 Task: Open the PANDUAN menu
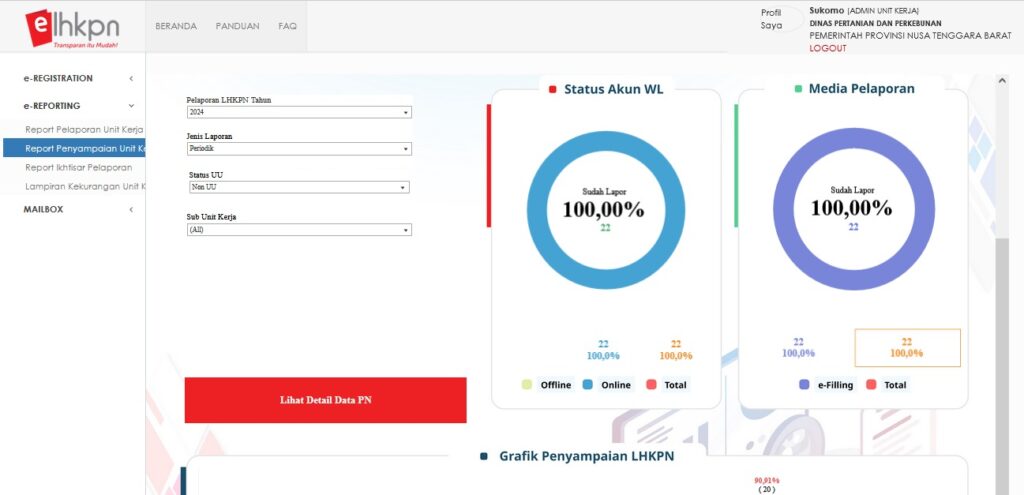(237, 26)
